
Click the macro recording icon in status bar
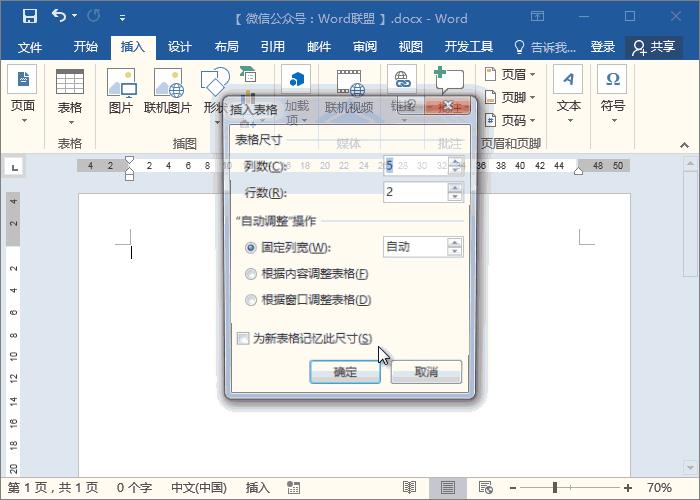(x=293, y=488)
